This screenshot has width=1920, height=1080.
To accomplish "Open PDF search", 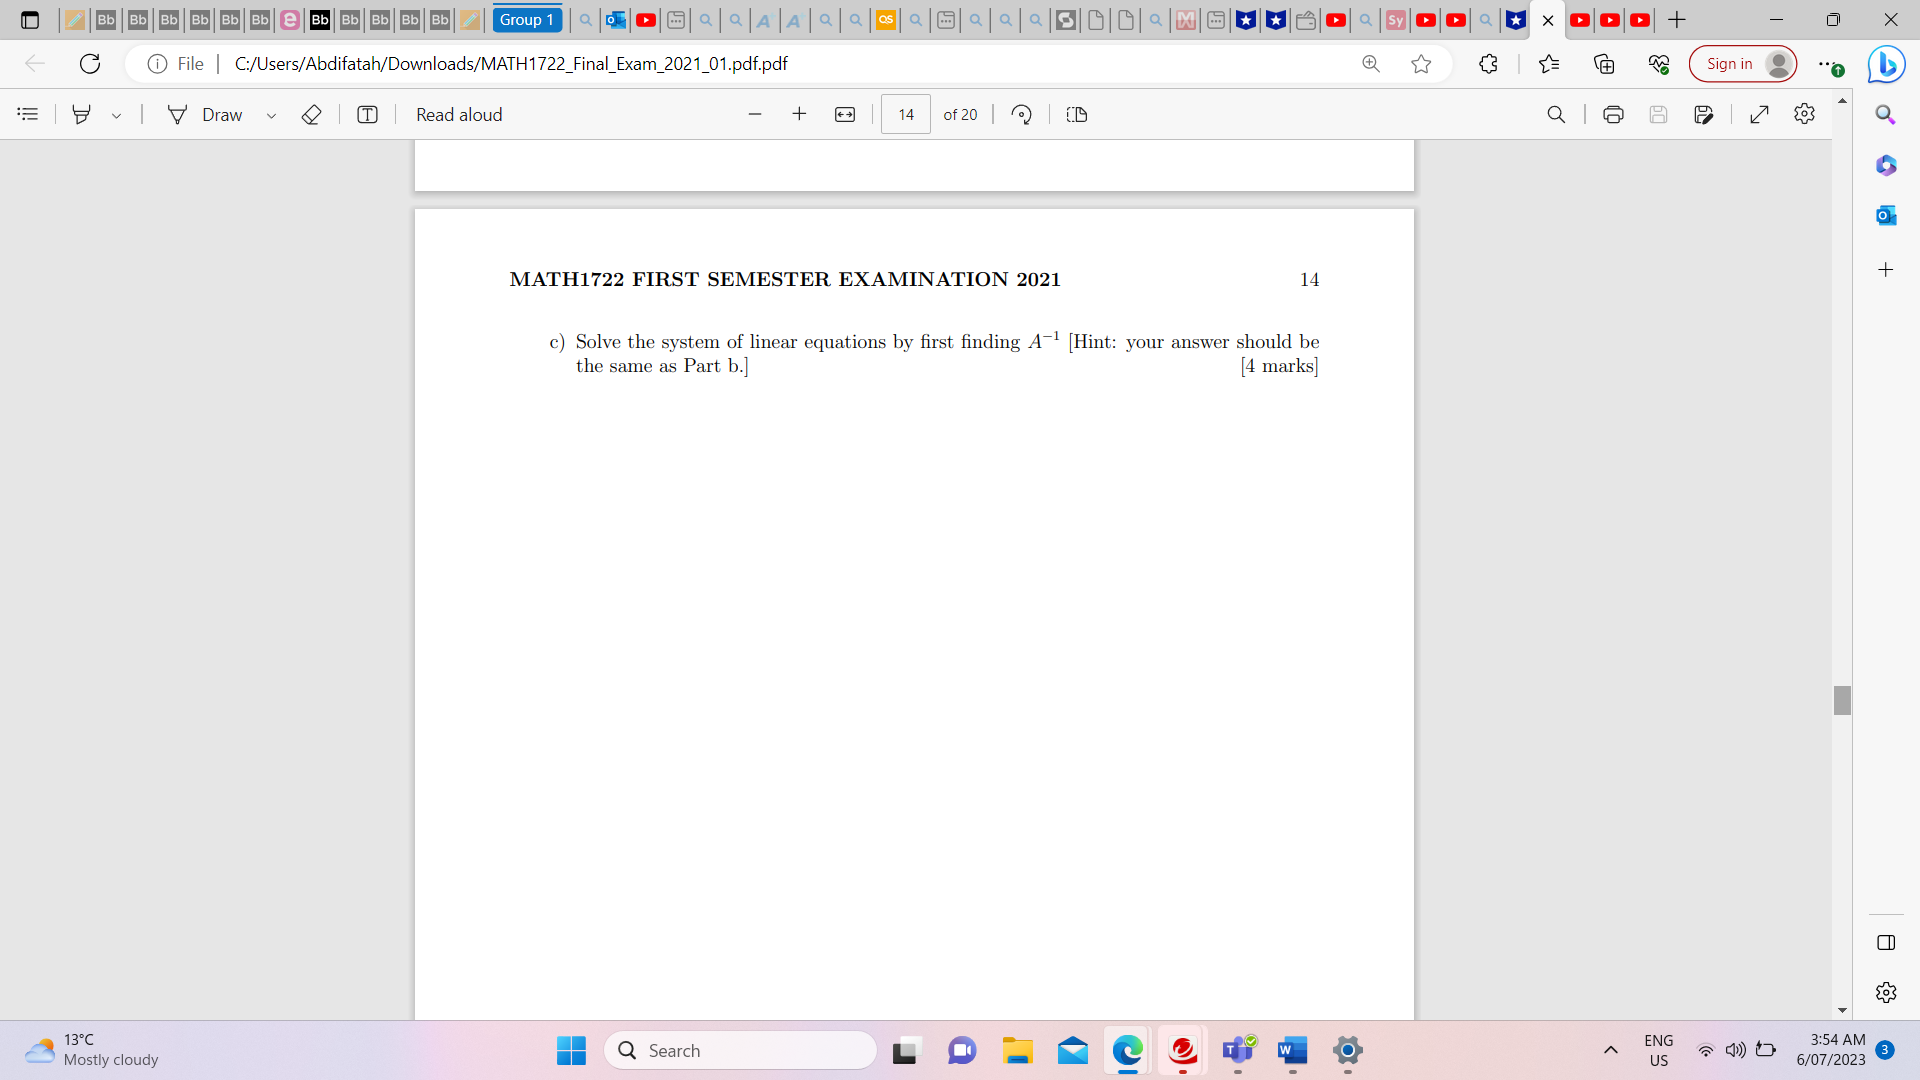I will pyautogui.click(x=1557, y=114).
